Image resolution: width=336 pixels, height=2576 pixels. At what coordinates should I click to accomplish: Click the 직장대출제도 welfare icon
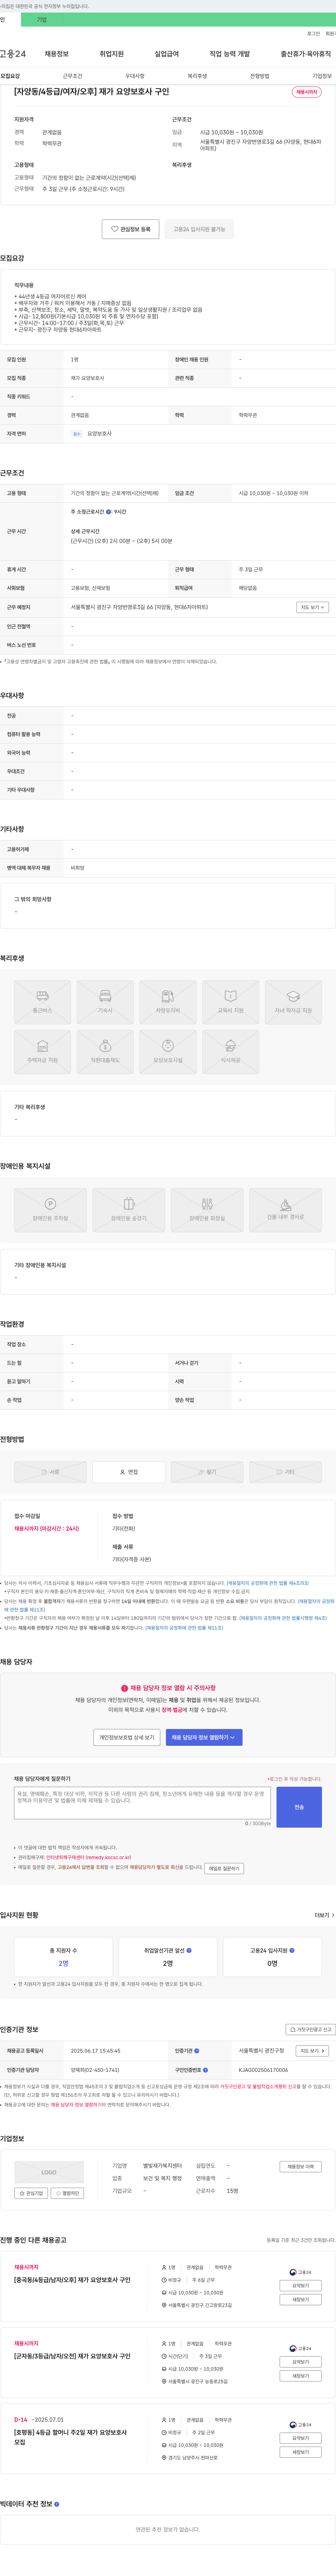105,1052
